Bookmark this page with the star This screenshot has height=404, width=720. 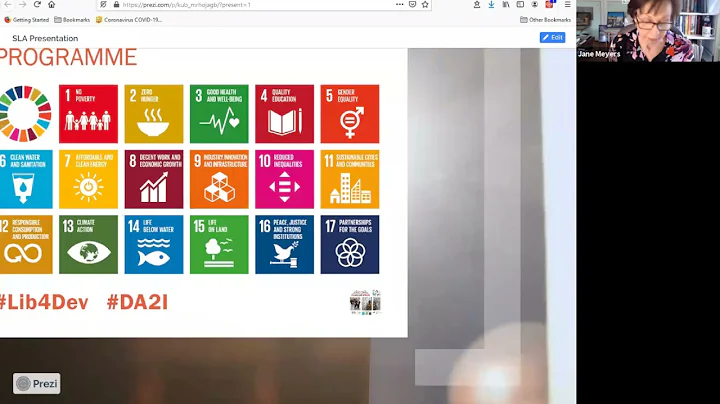click(425, 5)
